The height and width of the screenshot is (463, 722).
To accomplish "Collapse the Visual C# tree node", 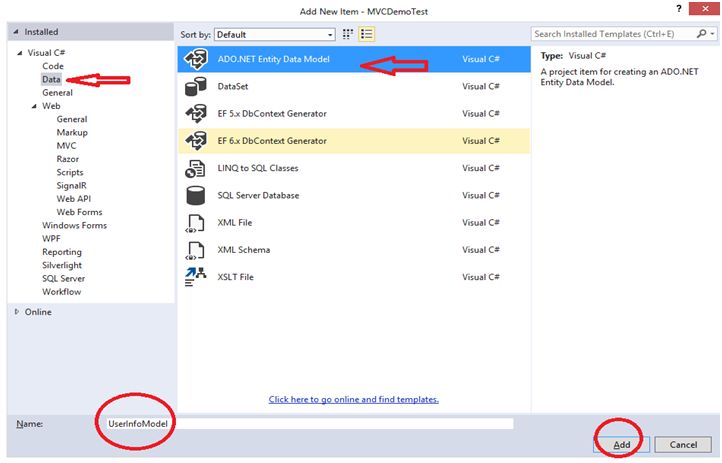I will 19,53.
